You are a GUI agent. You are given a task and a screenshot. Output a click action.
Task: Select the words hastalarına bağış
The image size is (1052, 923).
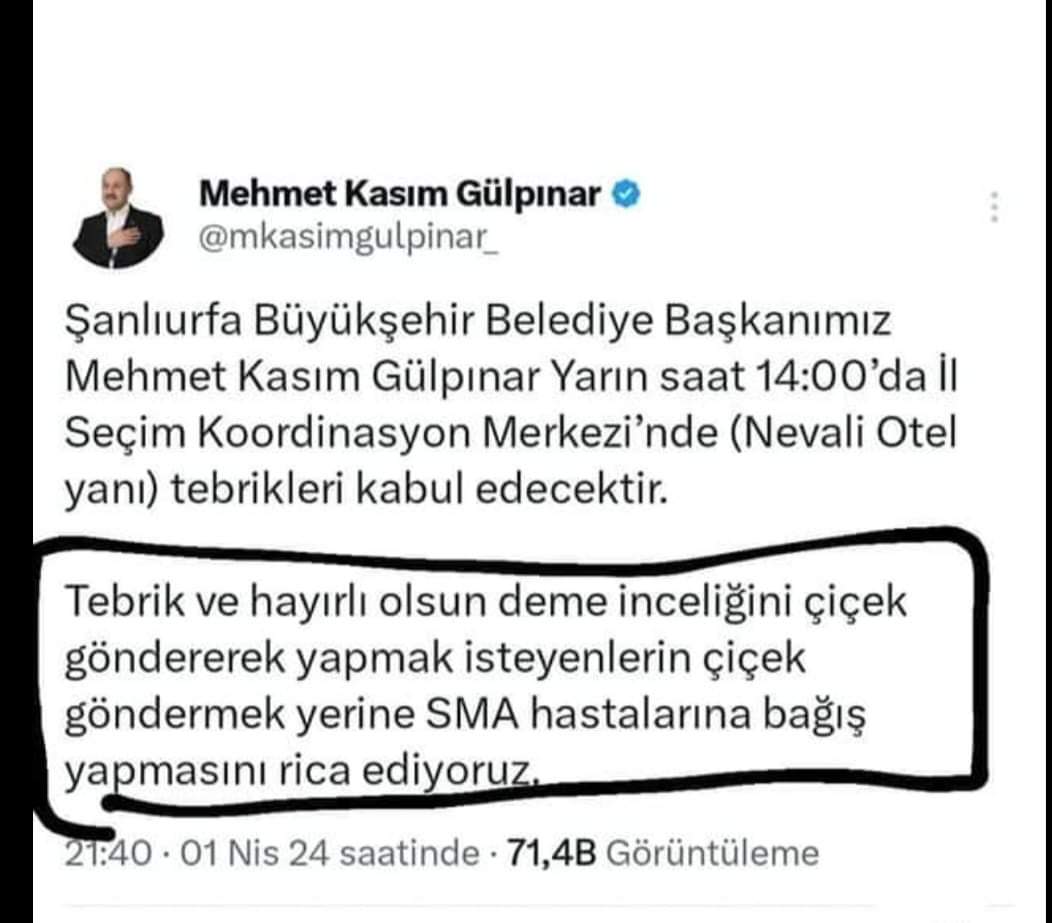tap(698, 716)
